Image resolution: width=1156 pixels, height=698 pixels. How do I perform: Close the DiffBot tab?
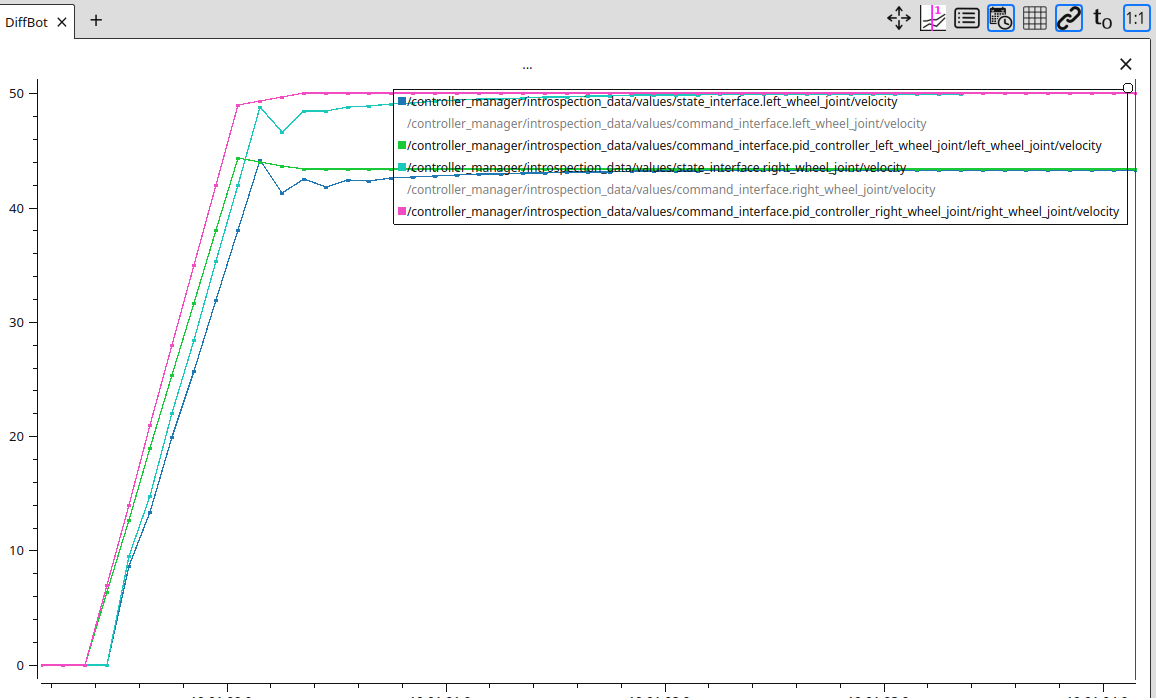click(61, 22)
